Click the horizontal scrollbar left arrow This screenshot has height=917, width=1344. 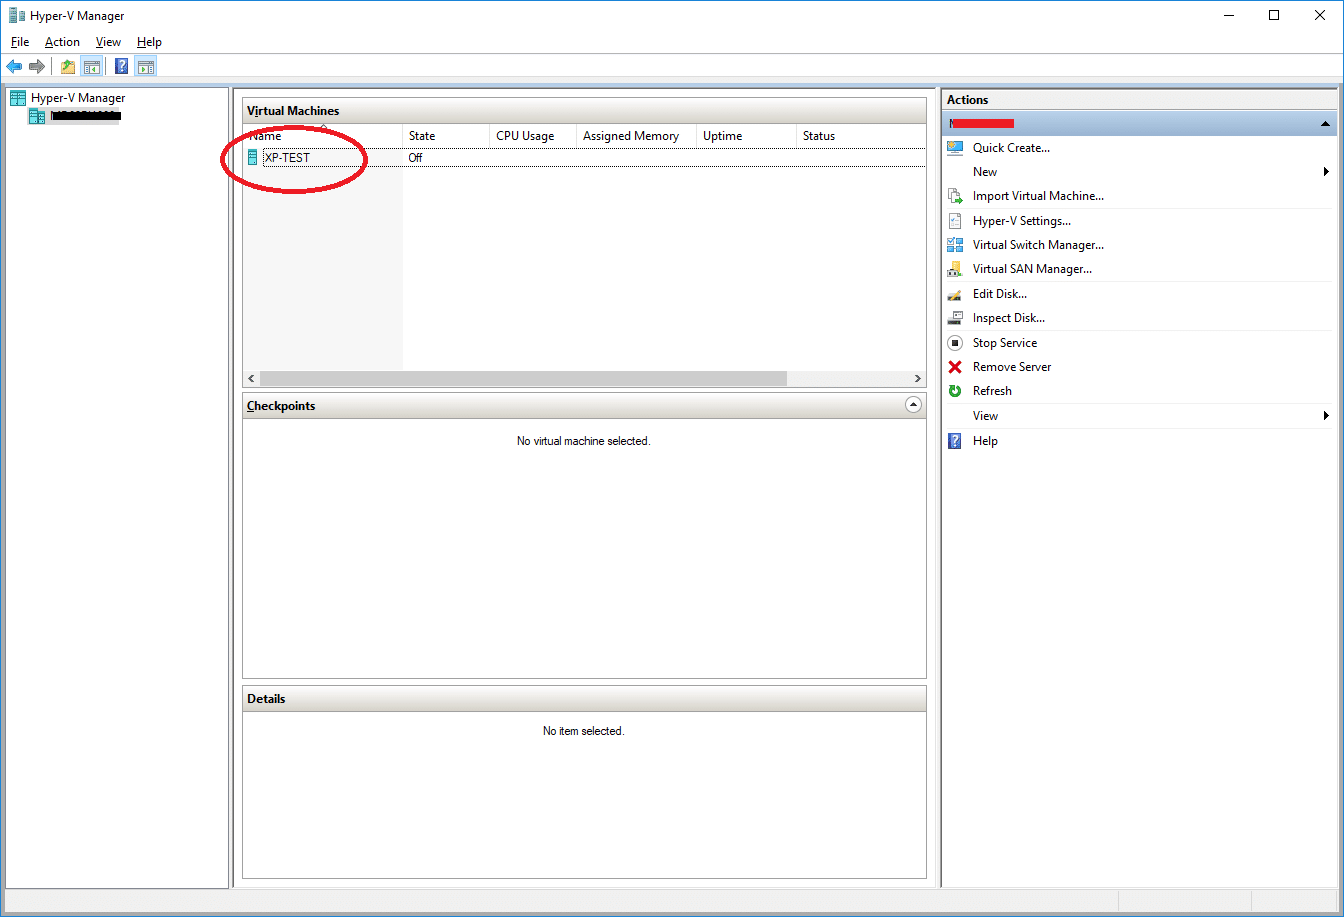point(251,379)
